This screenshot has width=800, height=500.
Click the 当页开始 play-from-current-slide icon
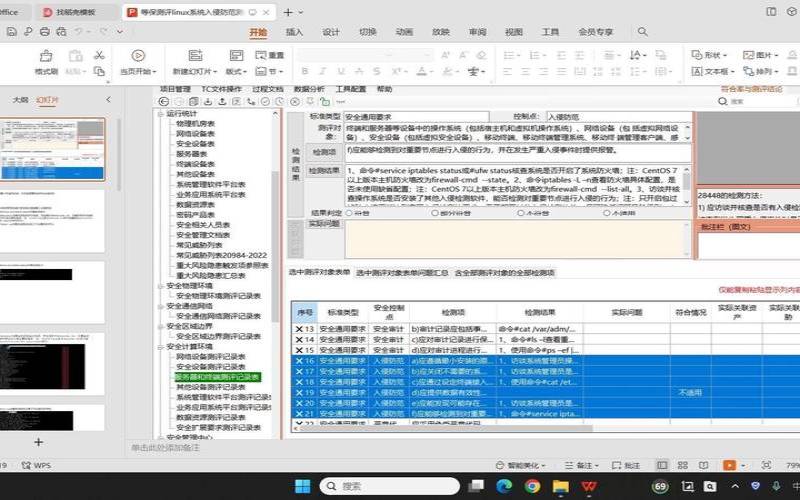tap(138, 55)
